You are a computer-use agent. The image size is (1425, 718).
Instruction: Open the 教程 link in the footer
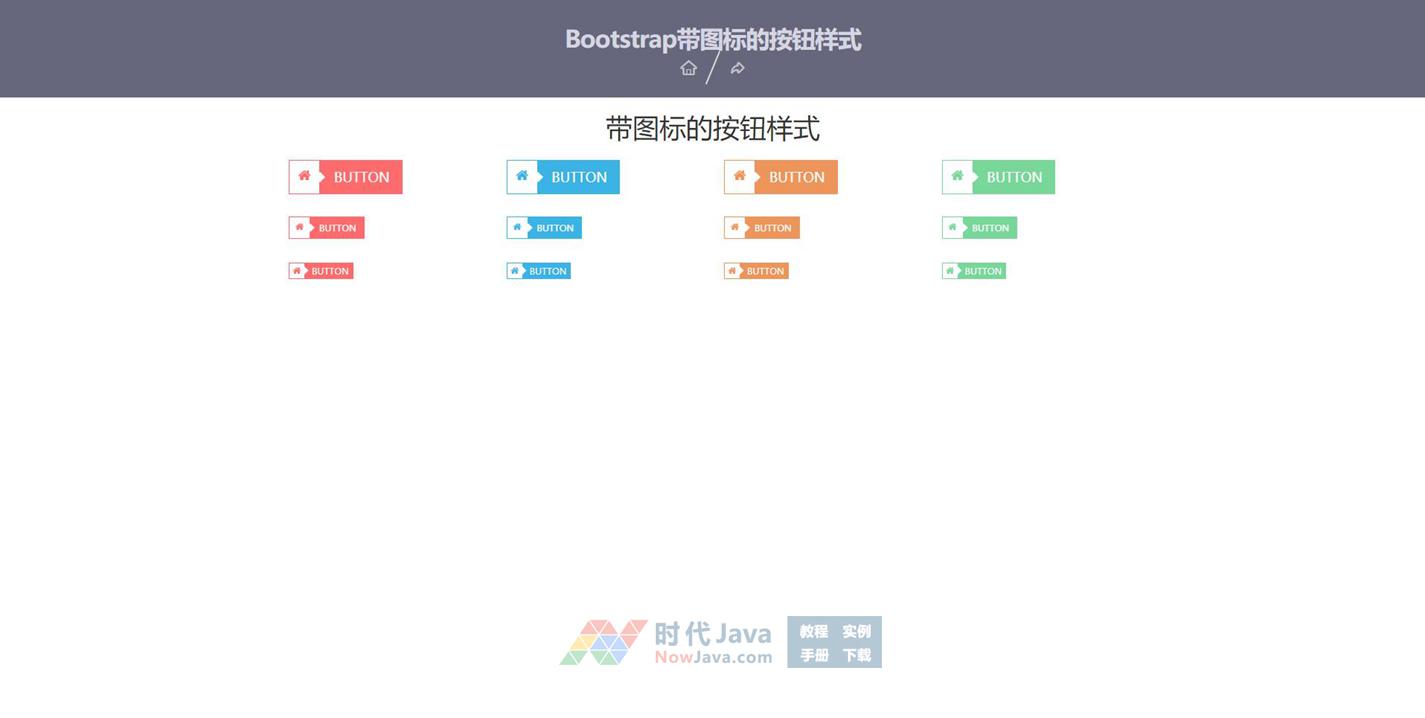coord(814,631)
